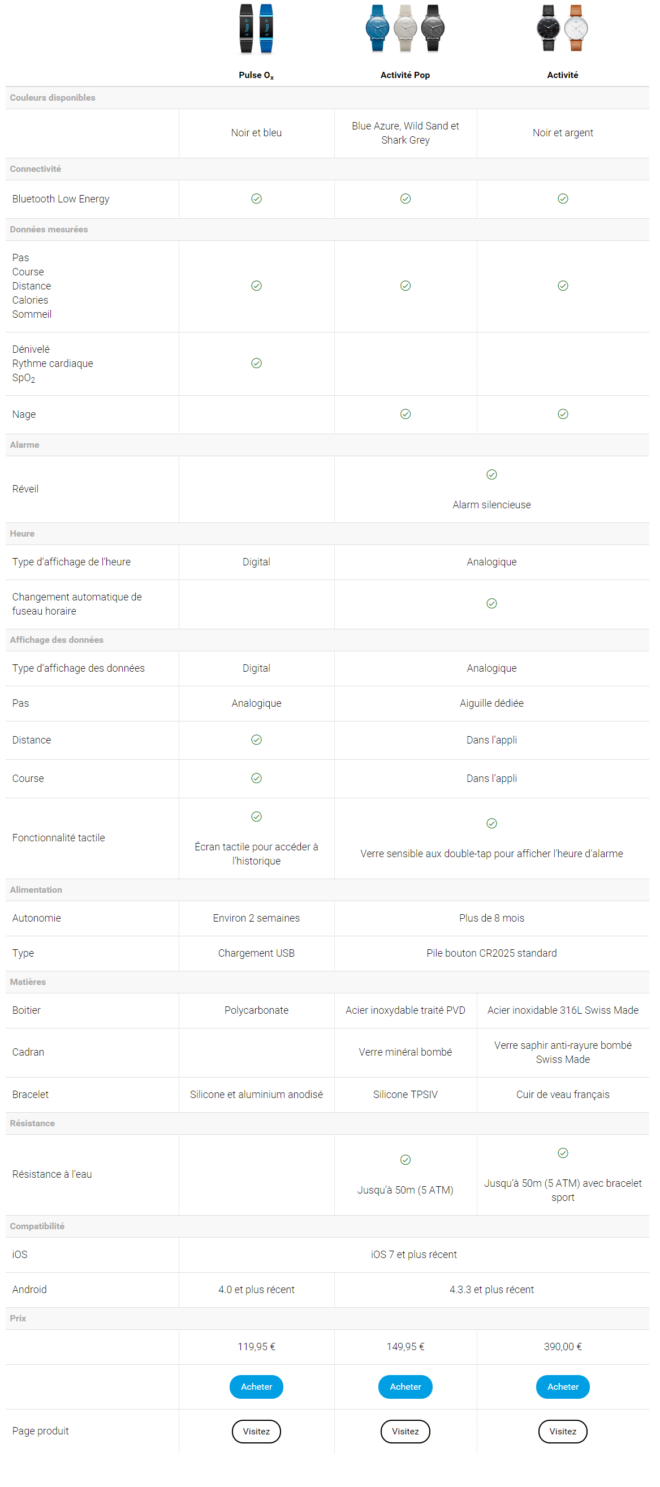660x1487 pixels.
Task: Open Activité Pop product page via Visitez
Action: (x=405, y=1431)
